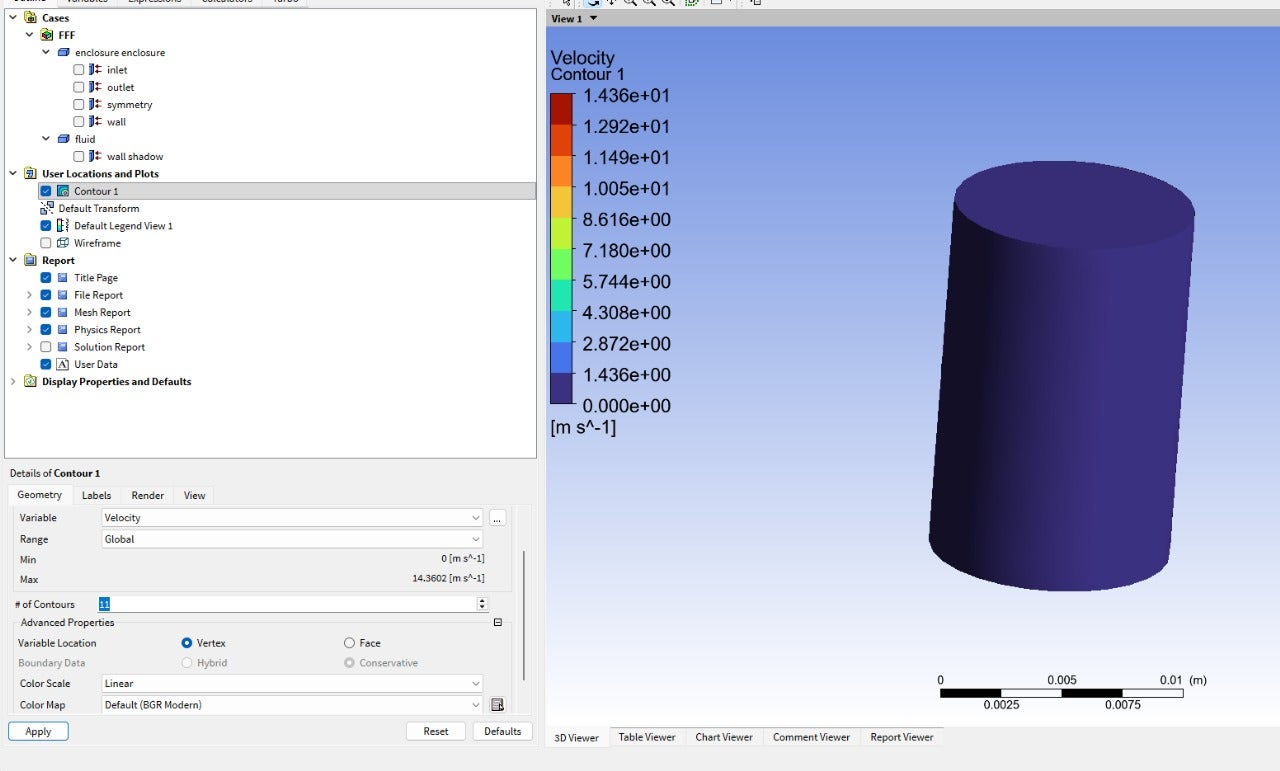Open the View 1 dropdown arrow
Screen dimensions: 1280x771
click(593, 19)
